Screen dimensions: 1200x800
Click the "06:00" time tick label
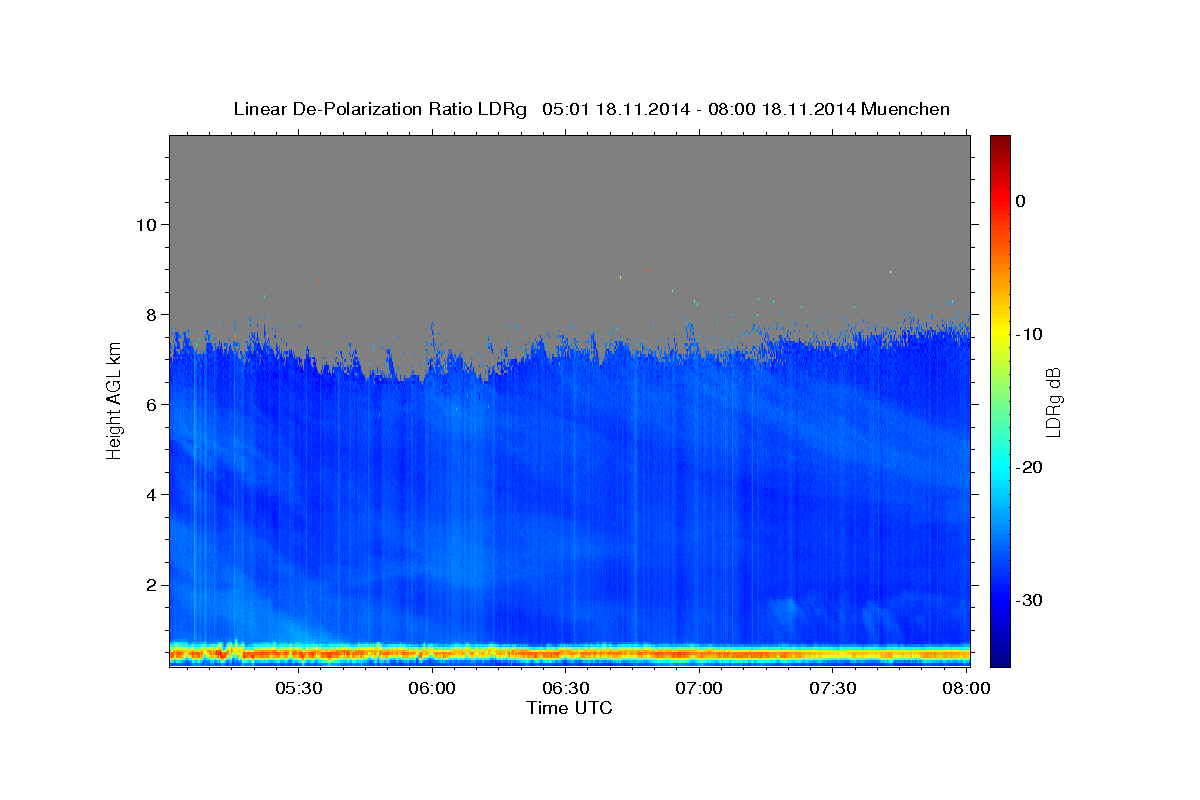pos(432,688)
